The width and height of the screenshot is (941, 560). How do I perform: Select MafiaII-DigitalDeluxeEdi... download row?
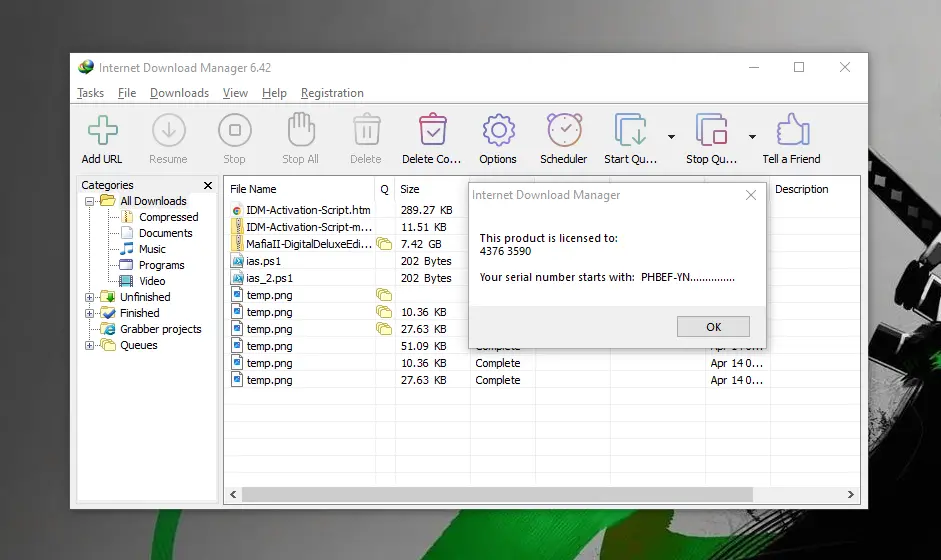pos(309,244)
